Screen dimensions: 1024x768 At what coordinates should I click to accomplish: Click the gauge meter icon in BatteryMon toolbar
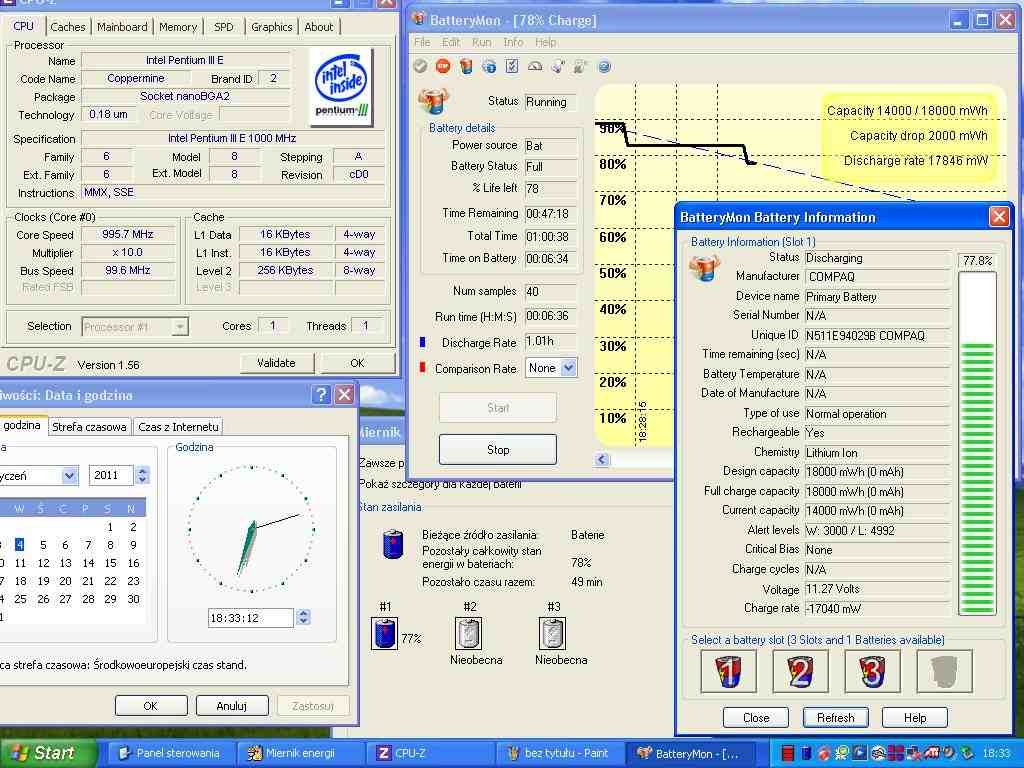pyautogui.click(x=535, y=67)
